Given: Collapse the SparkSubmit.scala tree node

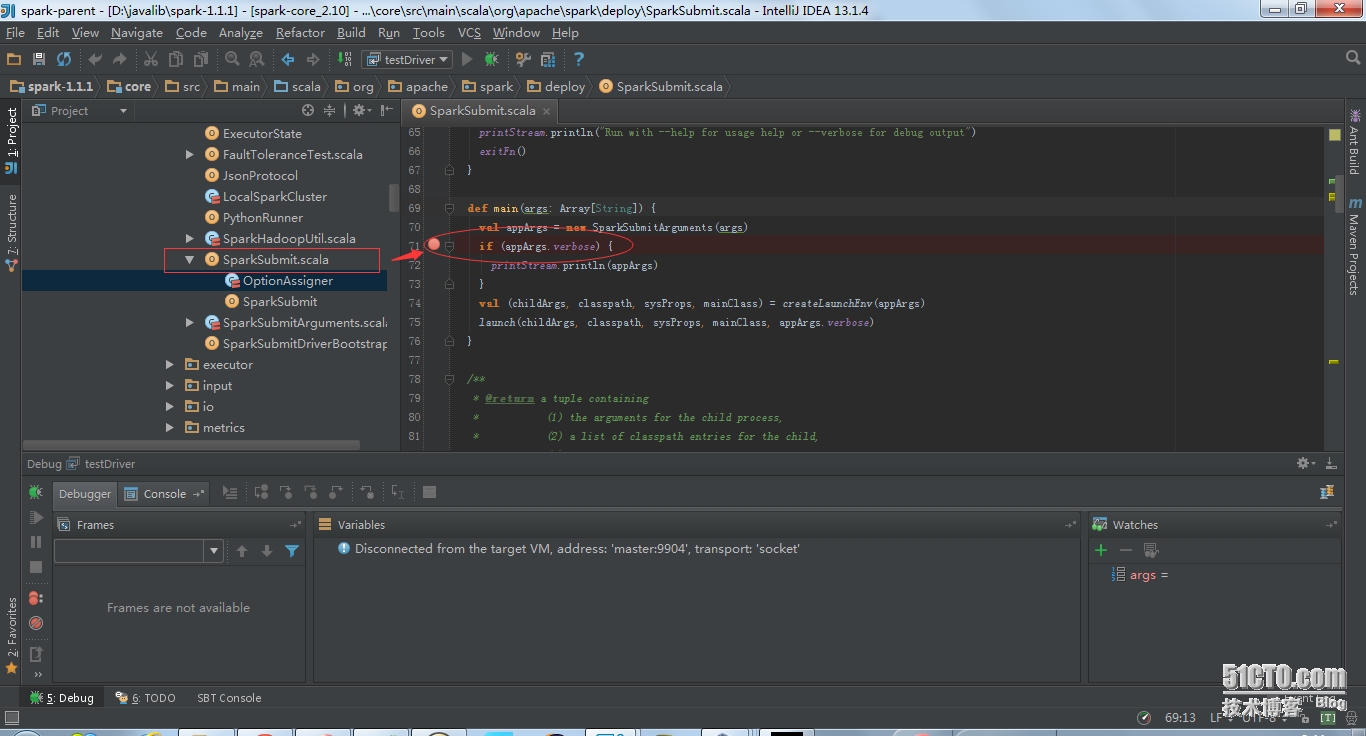Looking at the screenshot, I should pos(189,259).
